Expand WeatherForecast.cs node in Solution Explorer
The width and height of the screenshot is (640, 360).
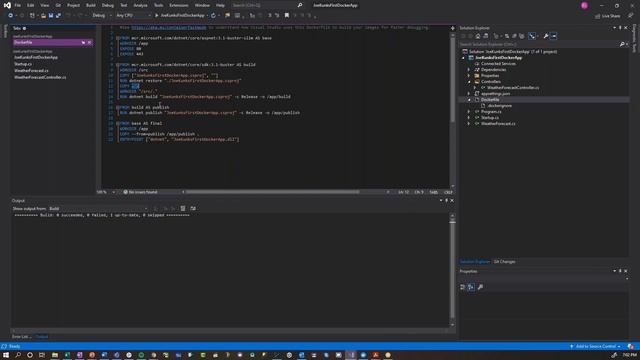click(469, 123)
